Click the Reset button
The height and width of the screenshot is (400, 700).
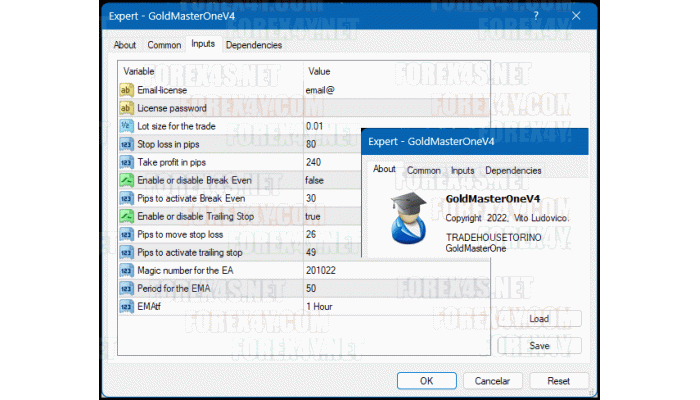pos(559,381)
